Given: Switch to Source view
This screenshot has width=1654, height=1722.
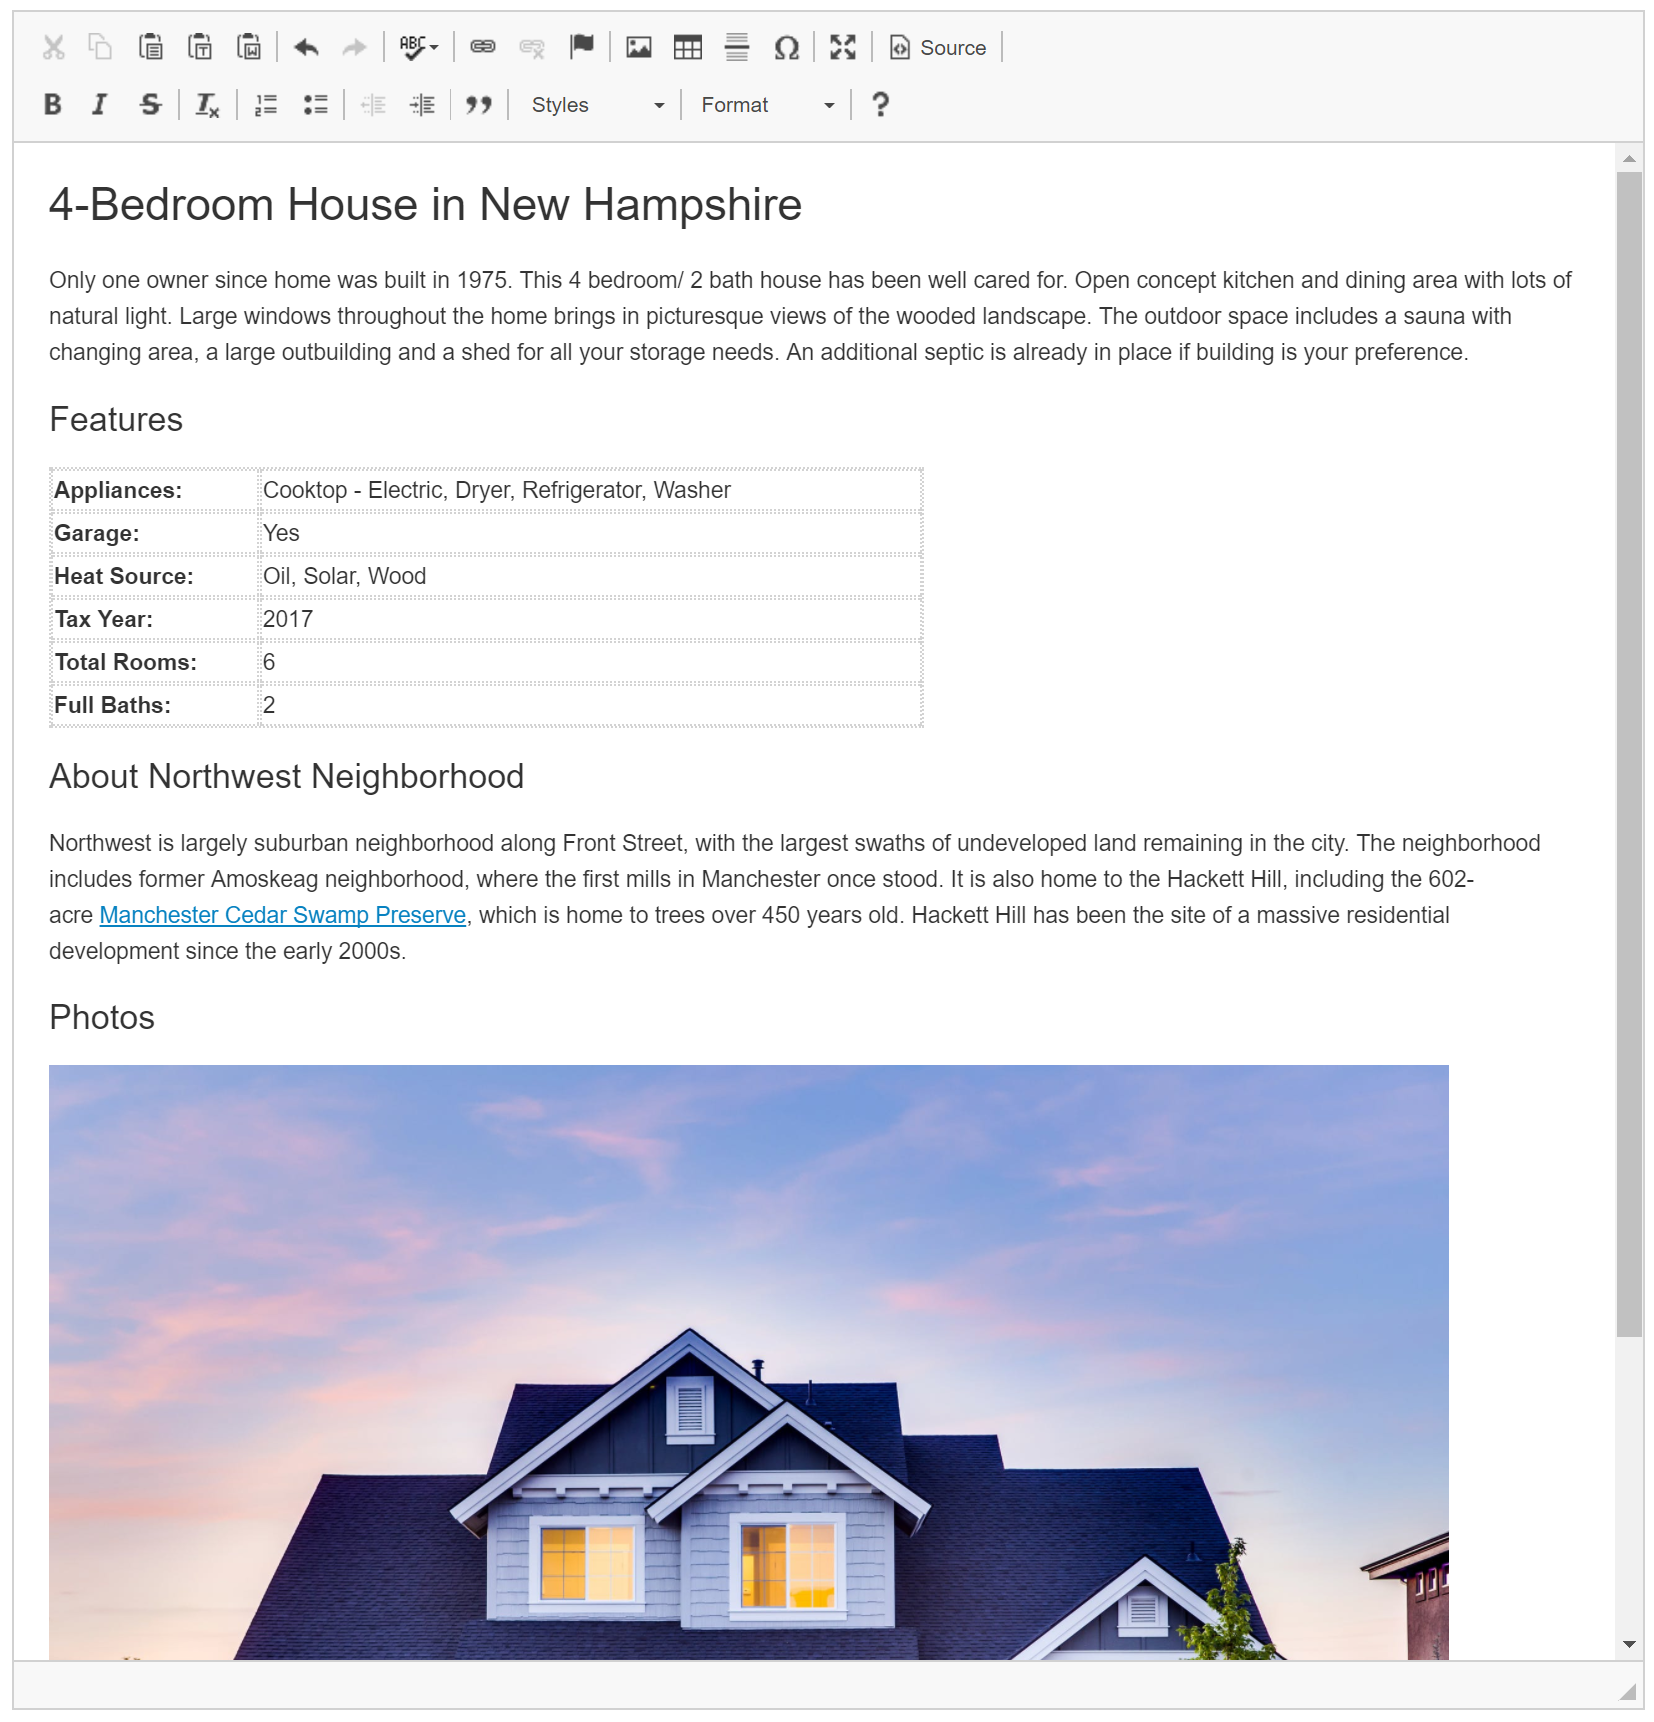Looking at the screenshot, I should coord(938,47).
